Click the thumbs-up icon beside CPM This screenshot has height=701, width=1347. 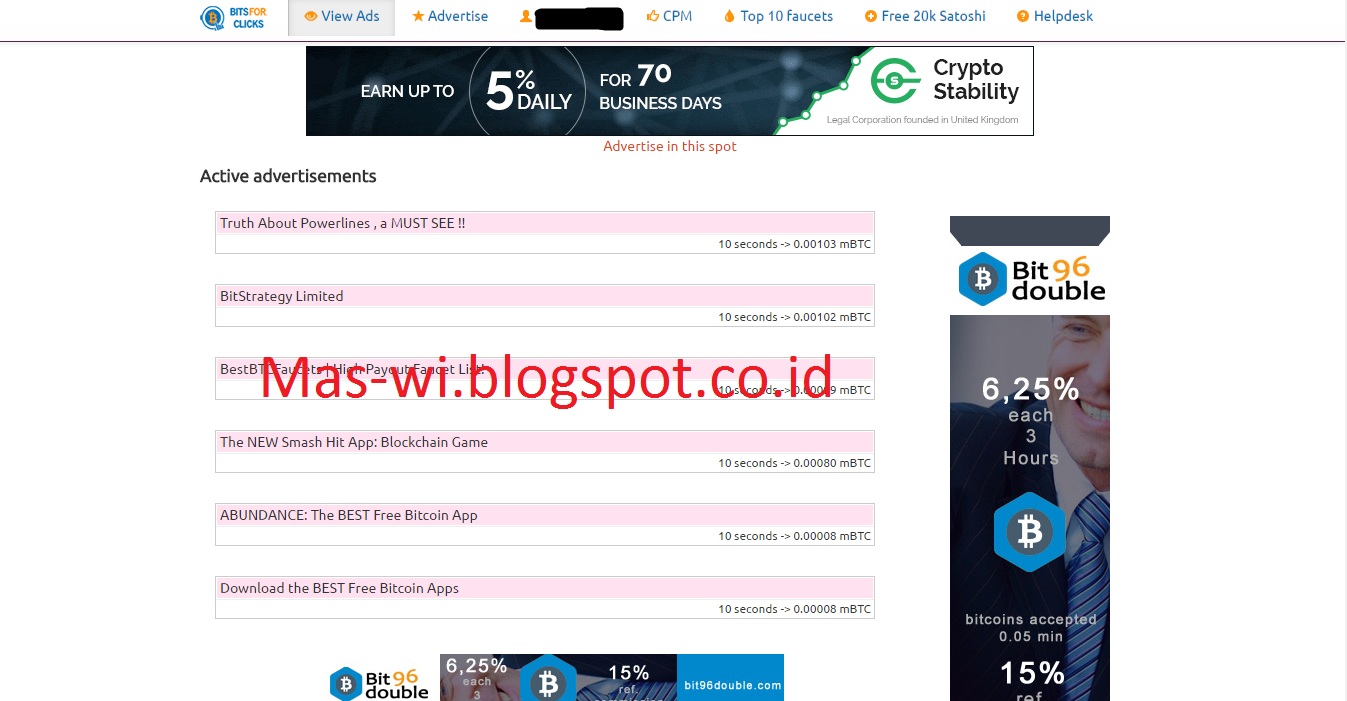[x=653, y=16]
